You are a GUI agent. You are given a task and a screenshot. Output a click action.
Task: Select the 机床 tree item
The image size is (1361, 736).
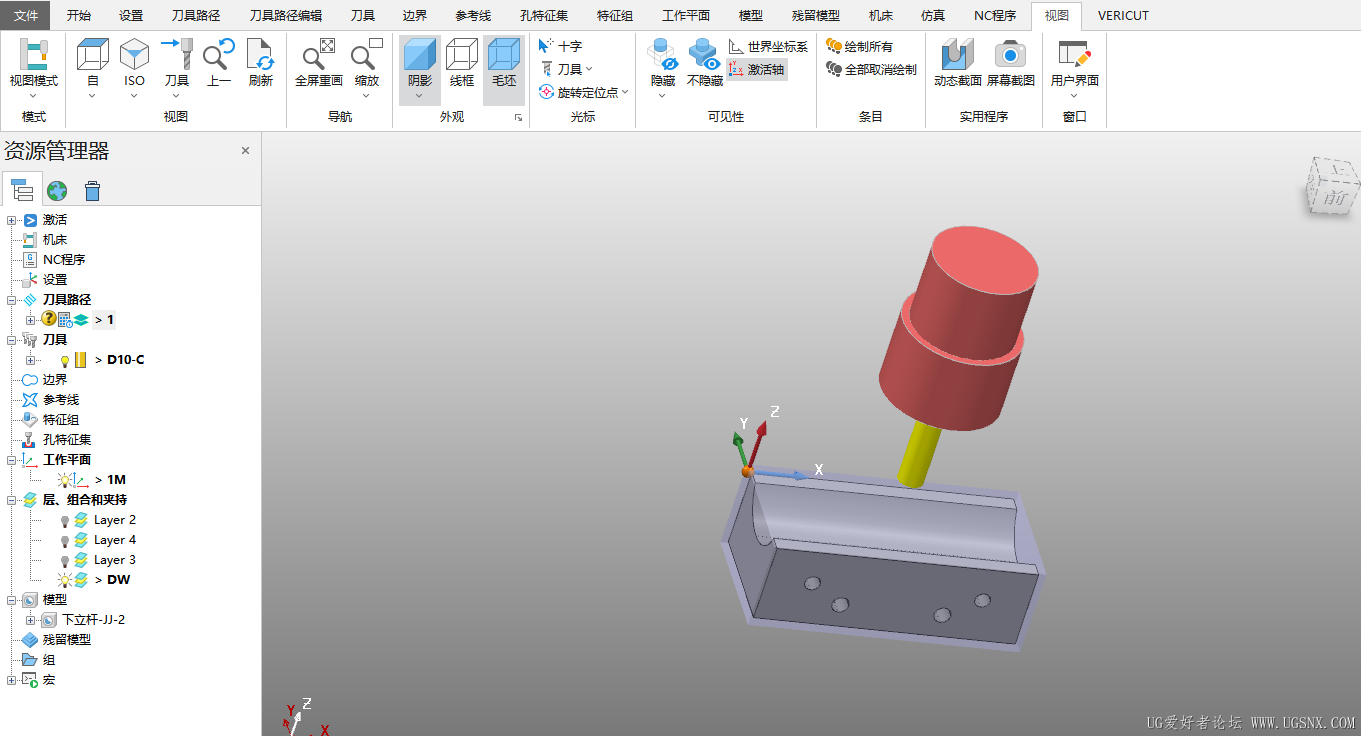click(x=55, y=240)
